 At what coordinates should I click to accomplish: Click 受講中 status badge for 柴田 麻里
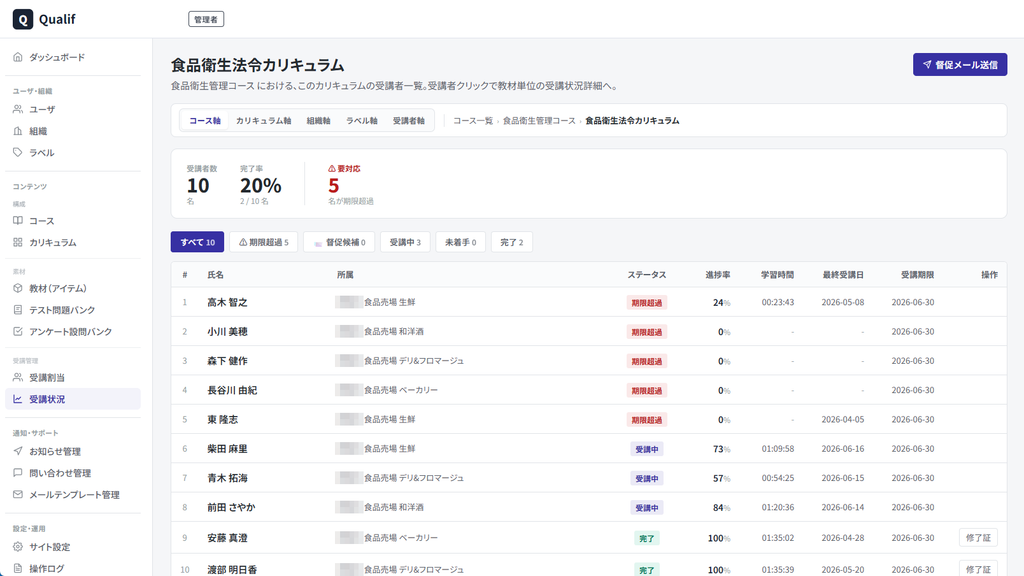[647, 449]
